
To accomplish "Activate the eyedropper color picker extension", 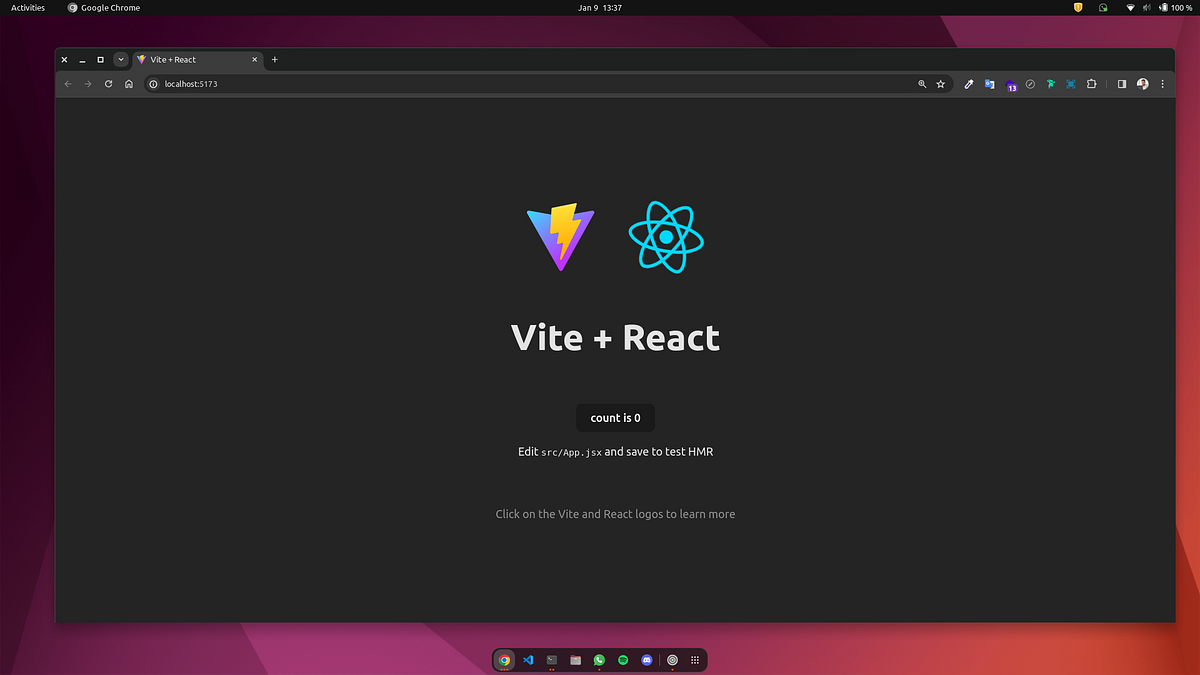I will 969,84.
